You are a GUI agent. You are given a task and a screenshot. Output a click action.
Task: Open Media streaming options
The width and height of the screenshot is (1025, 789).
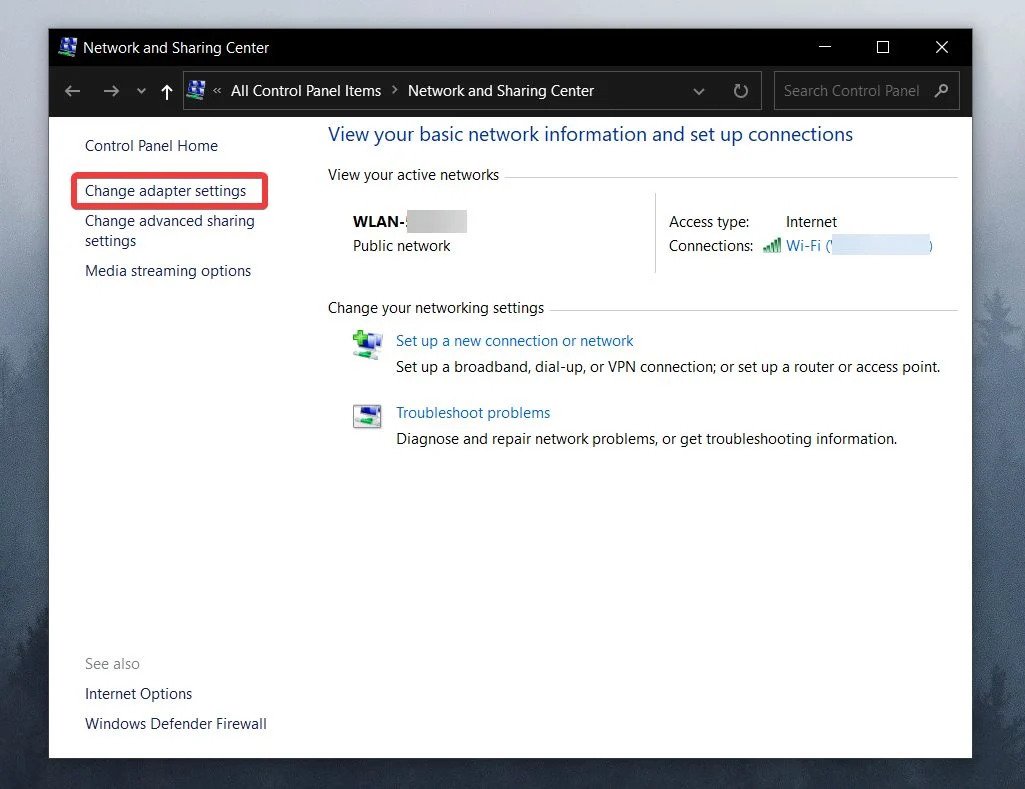coord(168,271)
